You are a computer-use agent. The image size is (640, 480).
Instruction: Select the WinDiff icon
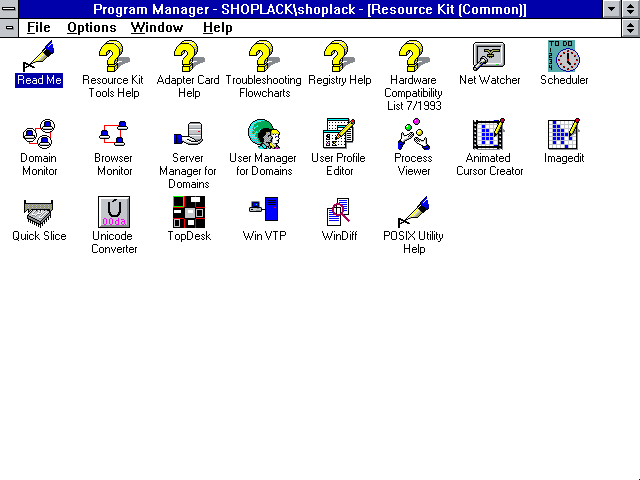(339, 212)
